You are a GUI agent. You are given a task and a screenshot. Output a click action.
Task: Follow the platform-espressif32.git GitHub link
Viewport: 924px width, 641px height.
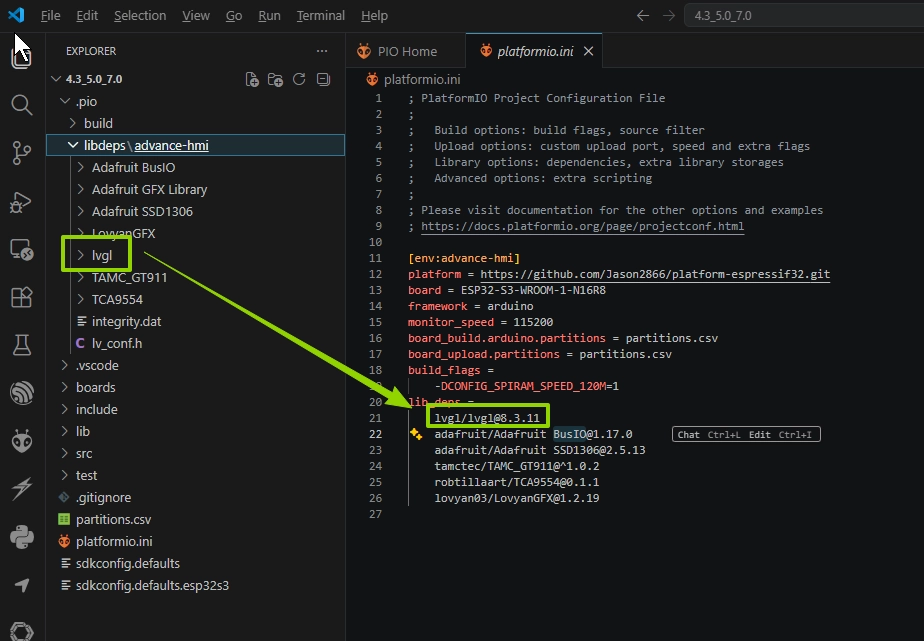point(655,274)
